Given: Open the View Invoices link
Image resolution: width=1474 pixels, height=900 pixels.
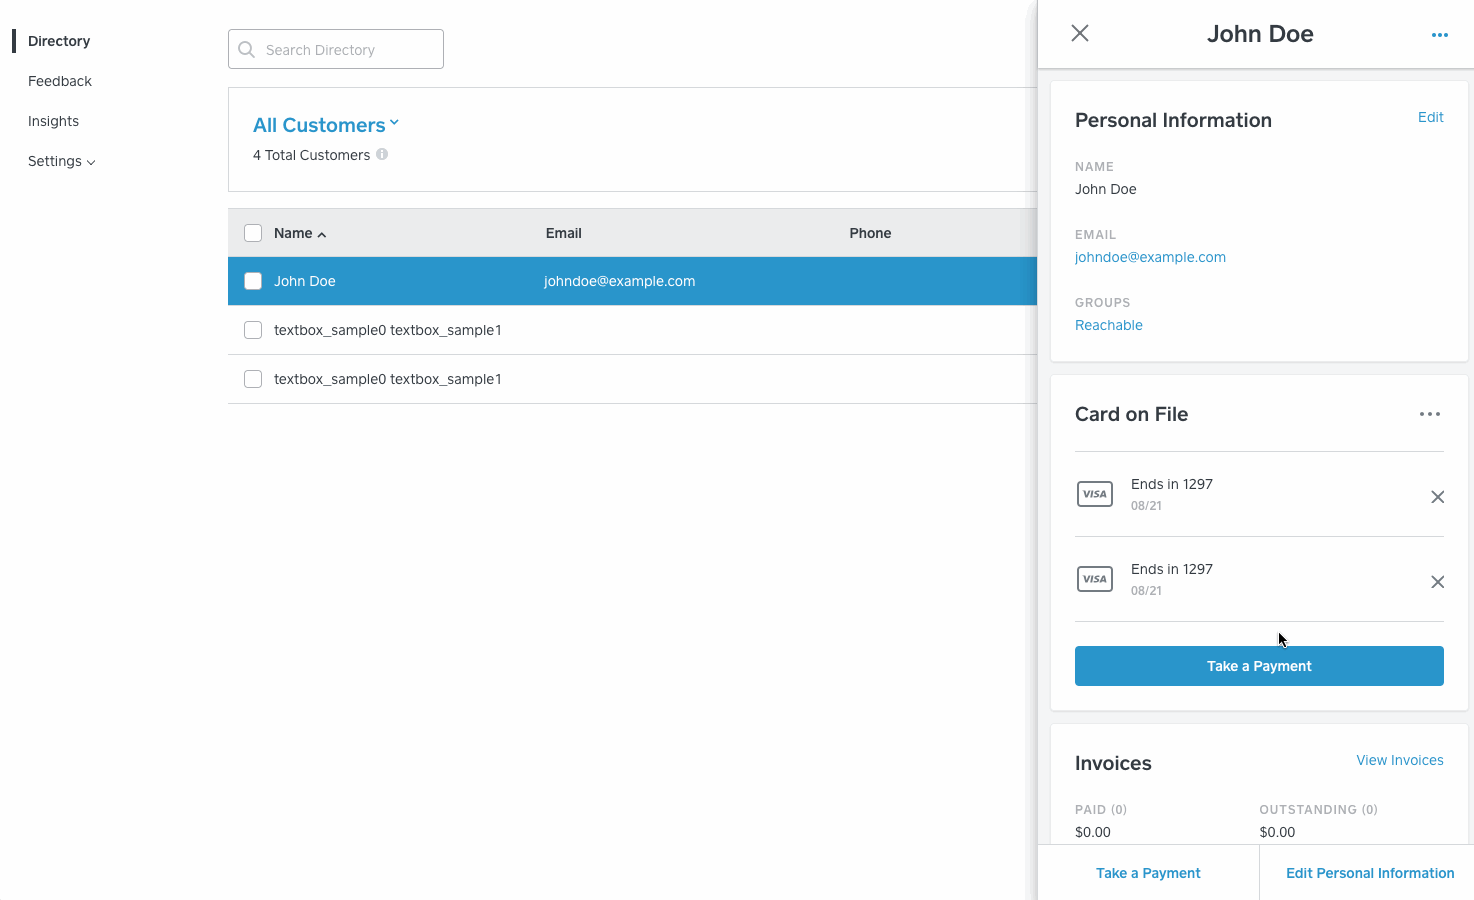Looking at the screenshot, I should click(x=1399, y=760).
